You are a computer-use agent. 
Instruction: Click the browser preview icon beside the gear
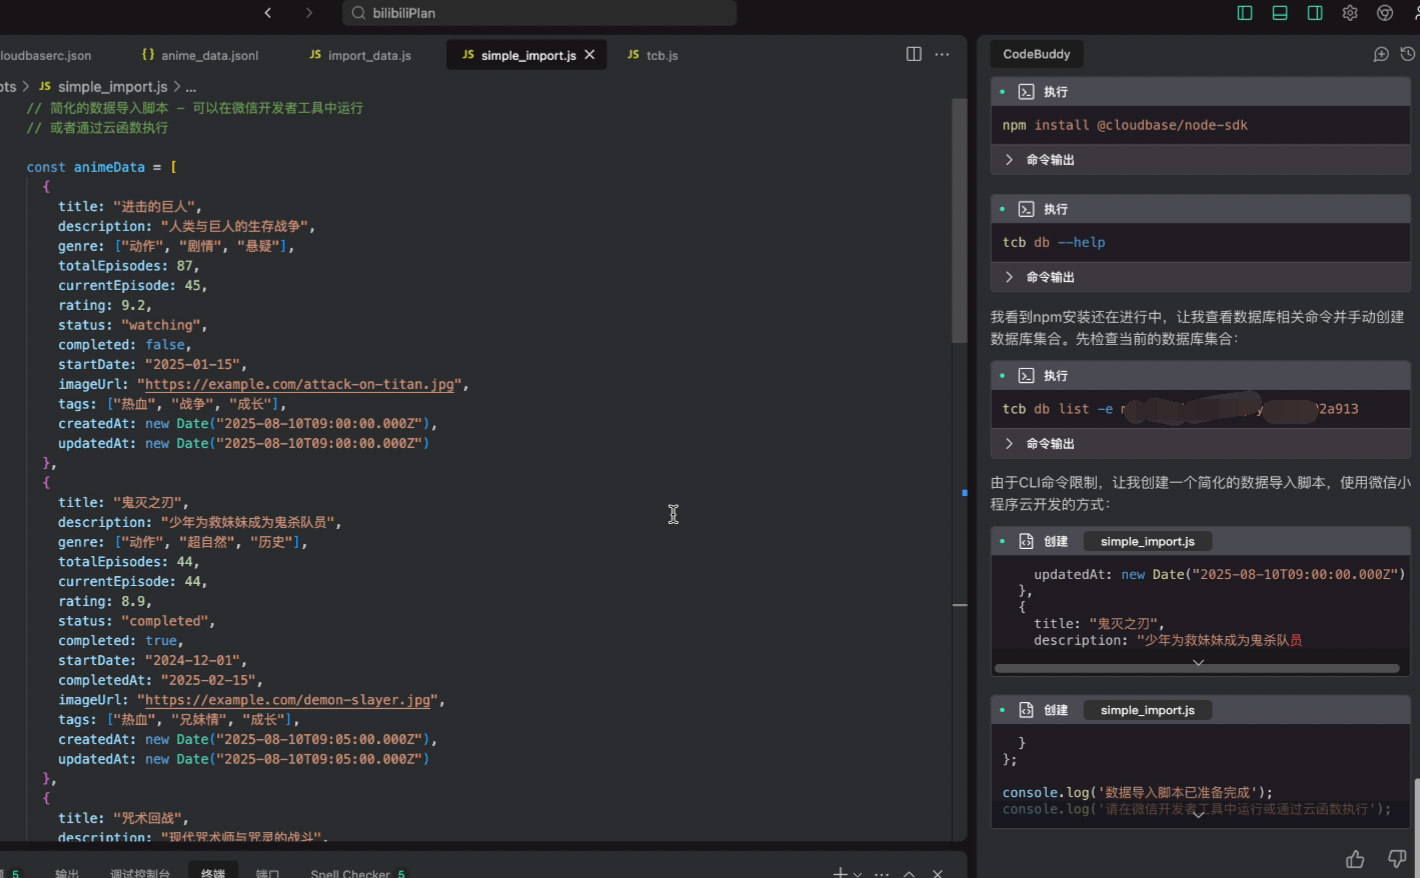1385,13
